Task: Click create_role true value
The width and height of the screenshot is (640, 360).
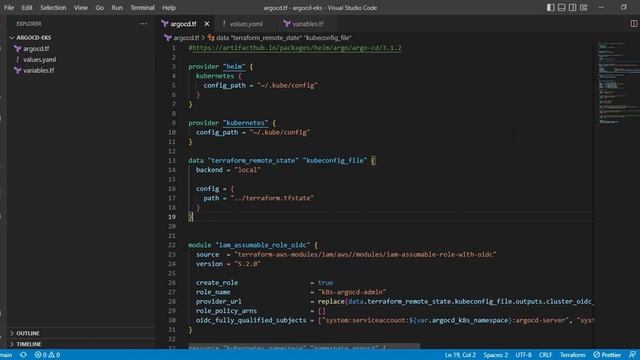Action: pyautogui.click(x=325, y=282)
